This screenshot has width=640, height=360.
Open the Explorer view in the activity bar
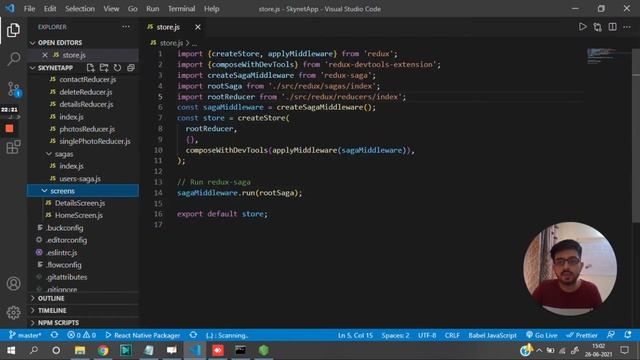13,30
